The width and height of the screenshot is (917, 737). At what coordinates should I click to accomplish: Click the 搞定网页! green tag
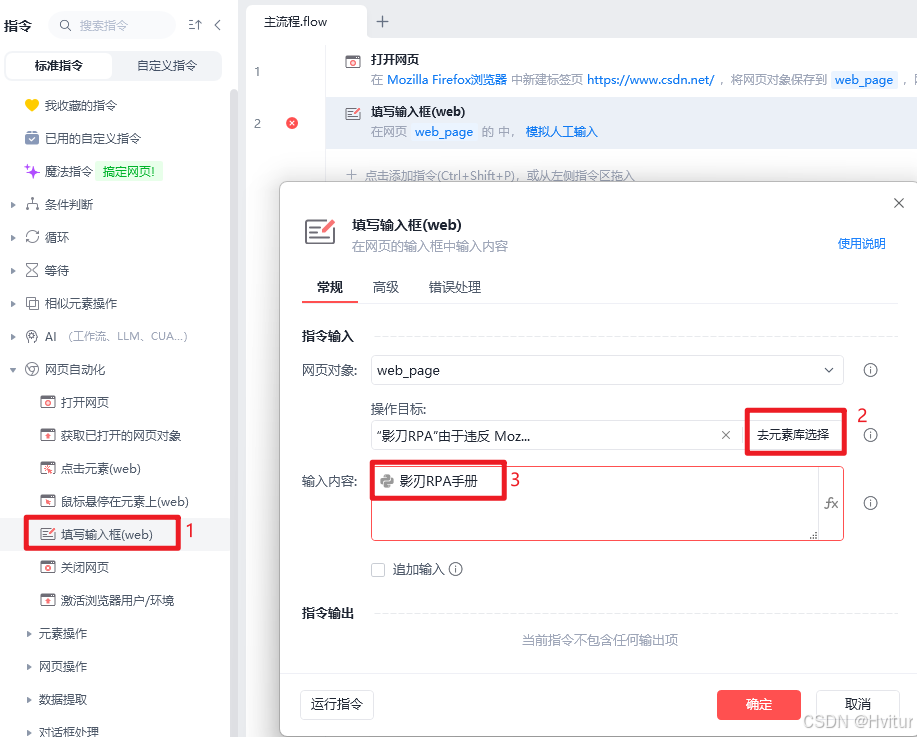pyautogui.click(x=129, y=171)
